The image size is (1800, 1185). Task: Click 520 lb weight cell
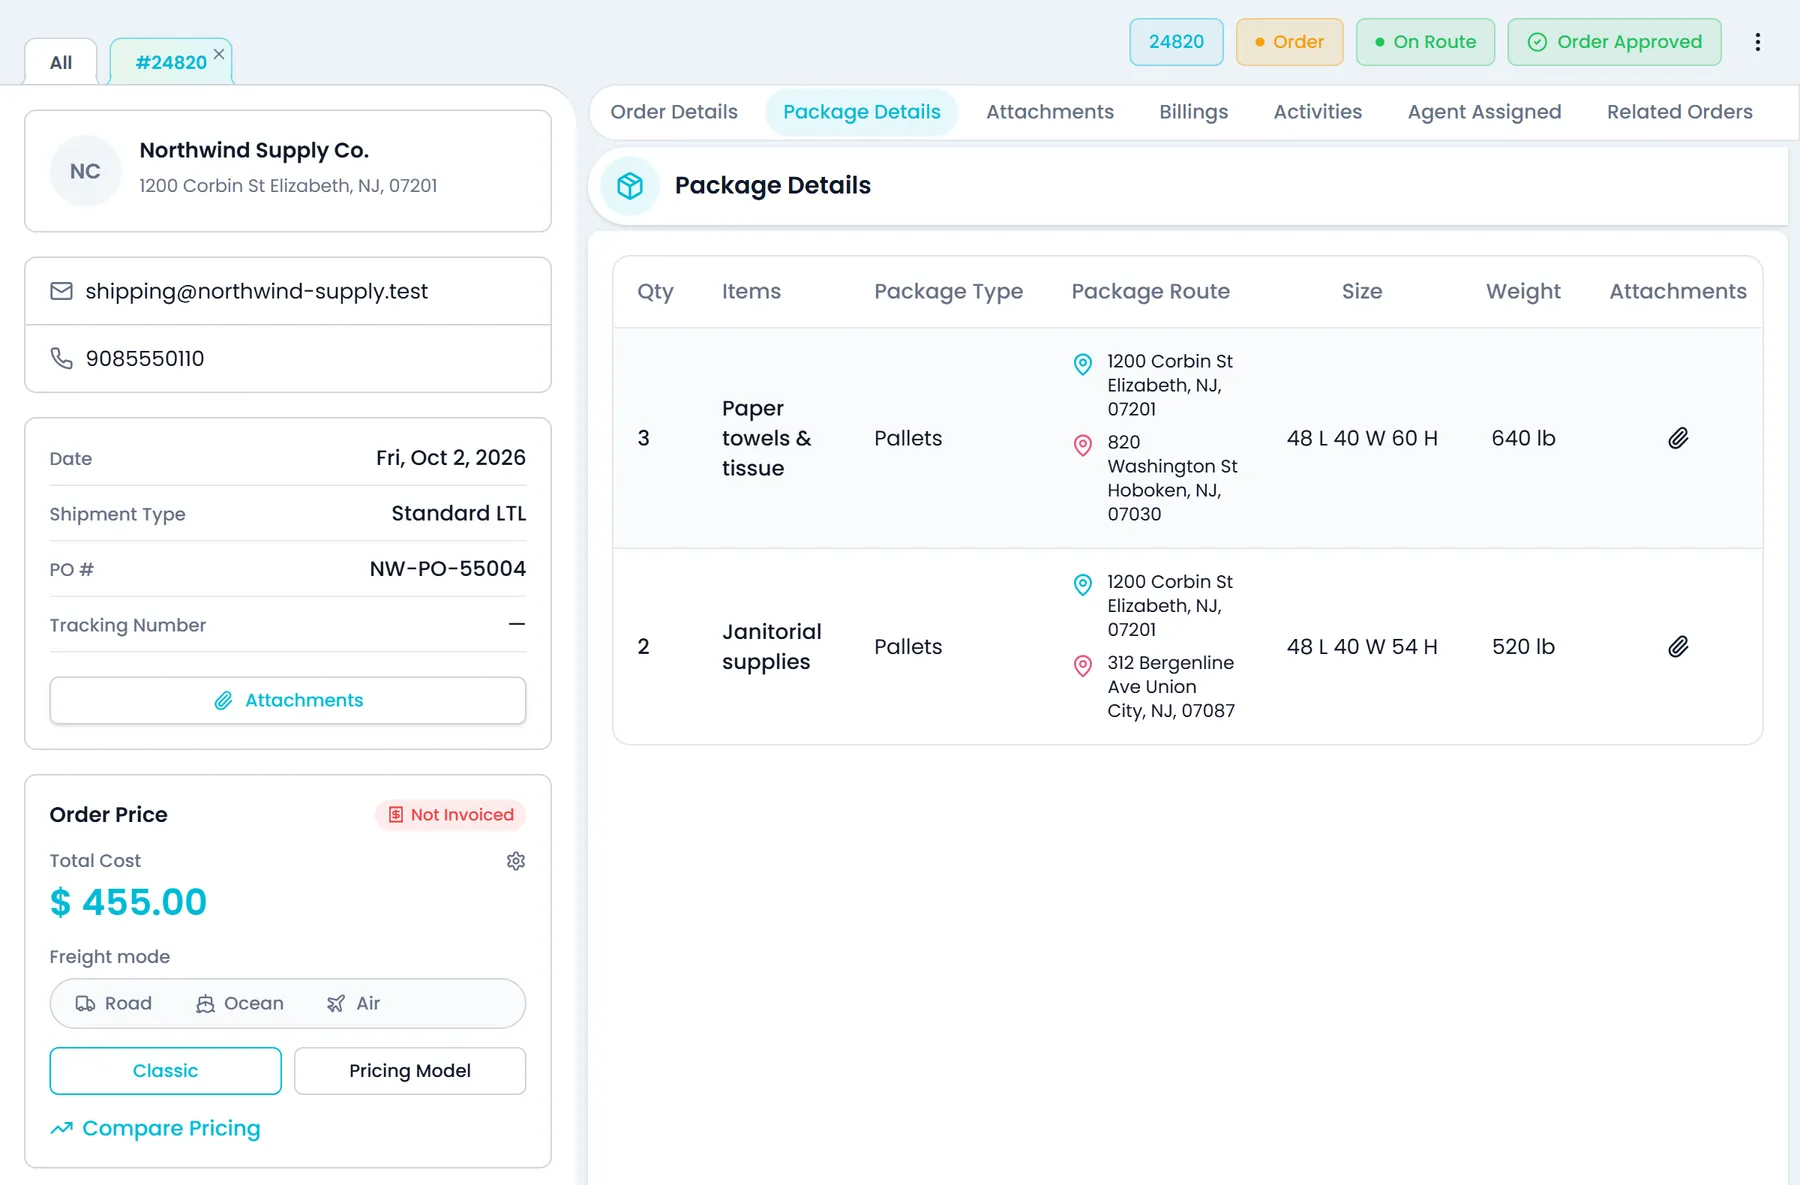[1523, 647]
